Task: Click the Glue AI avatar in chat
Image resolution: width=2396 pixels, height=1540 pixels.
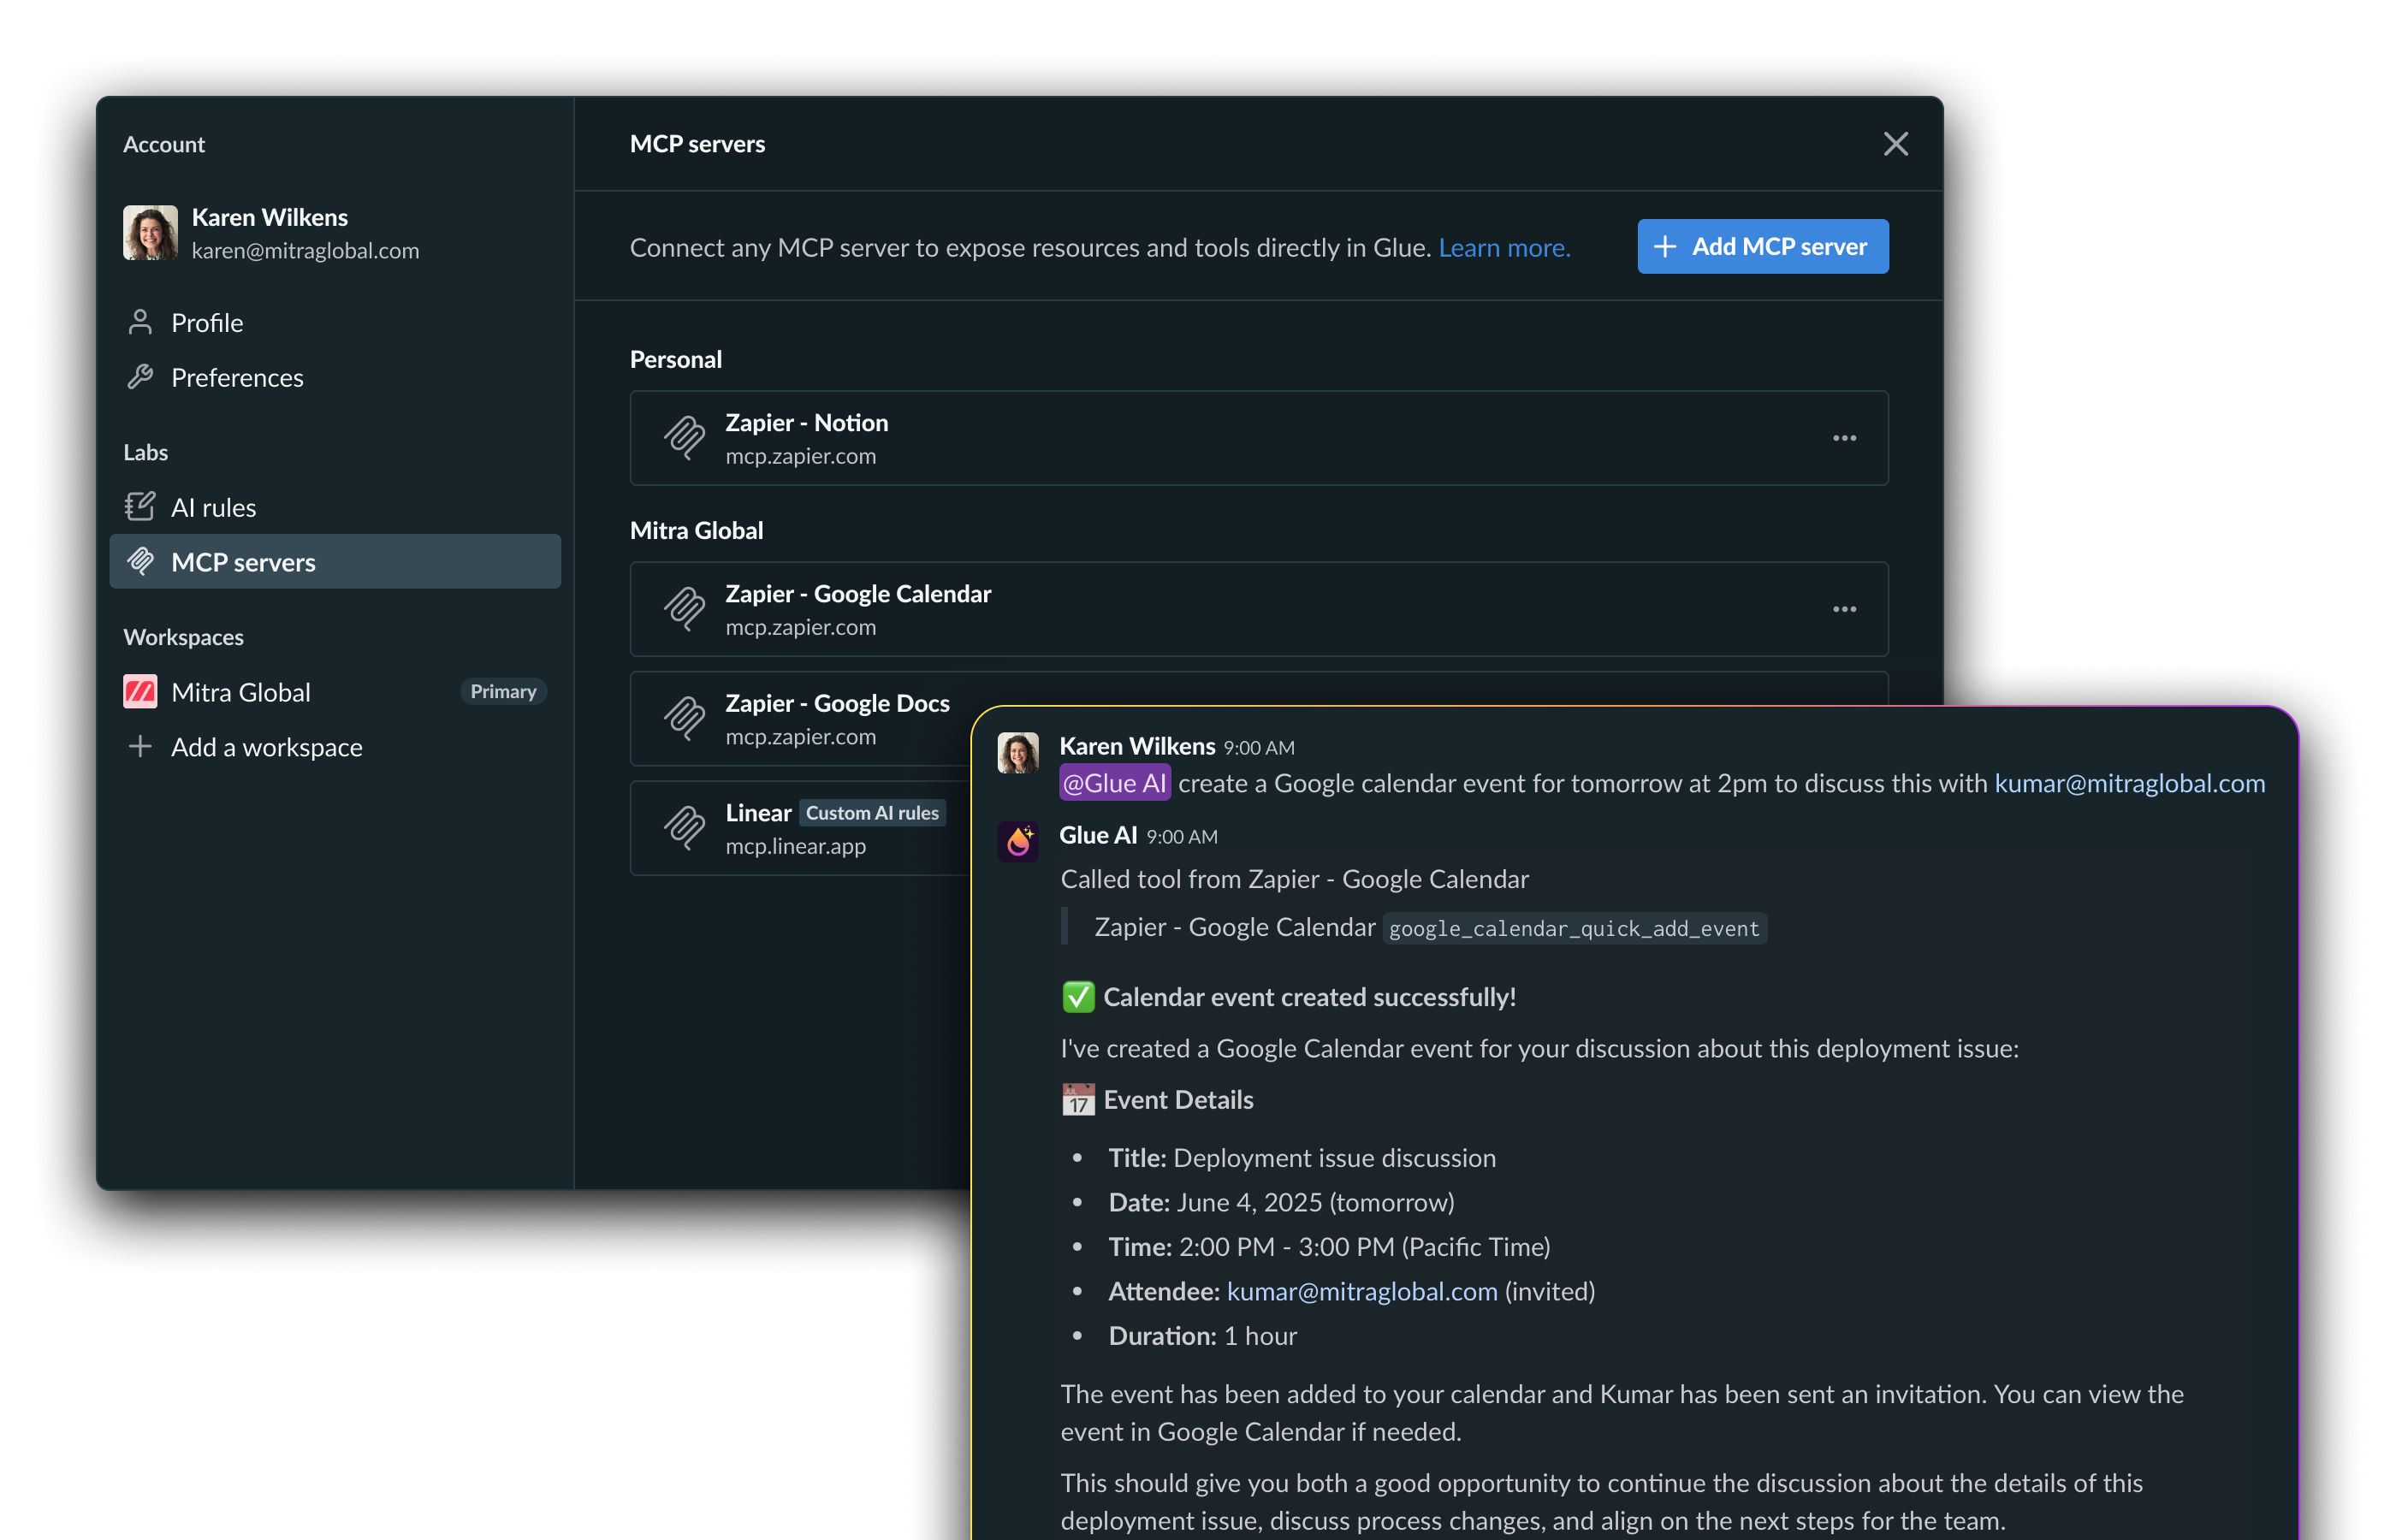Action: (x=1018, y=842)
